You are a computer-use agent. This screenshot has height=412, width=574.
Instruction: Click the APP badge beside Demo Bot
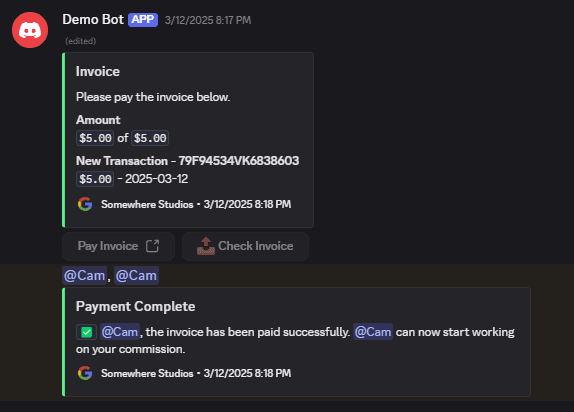(x=143, y=19)
